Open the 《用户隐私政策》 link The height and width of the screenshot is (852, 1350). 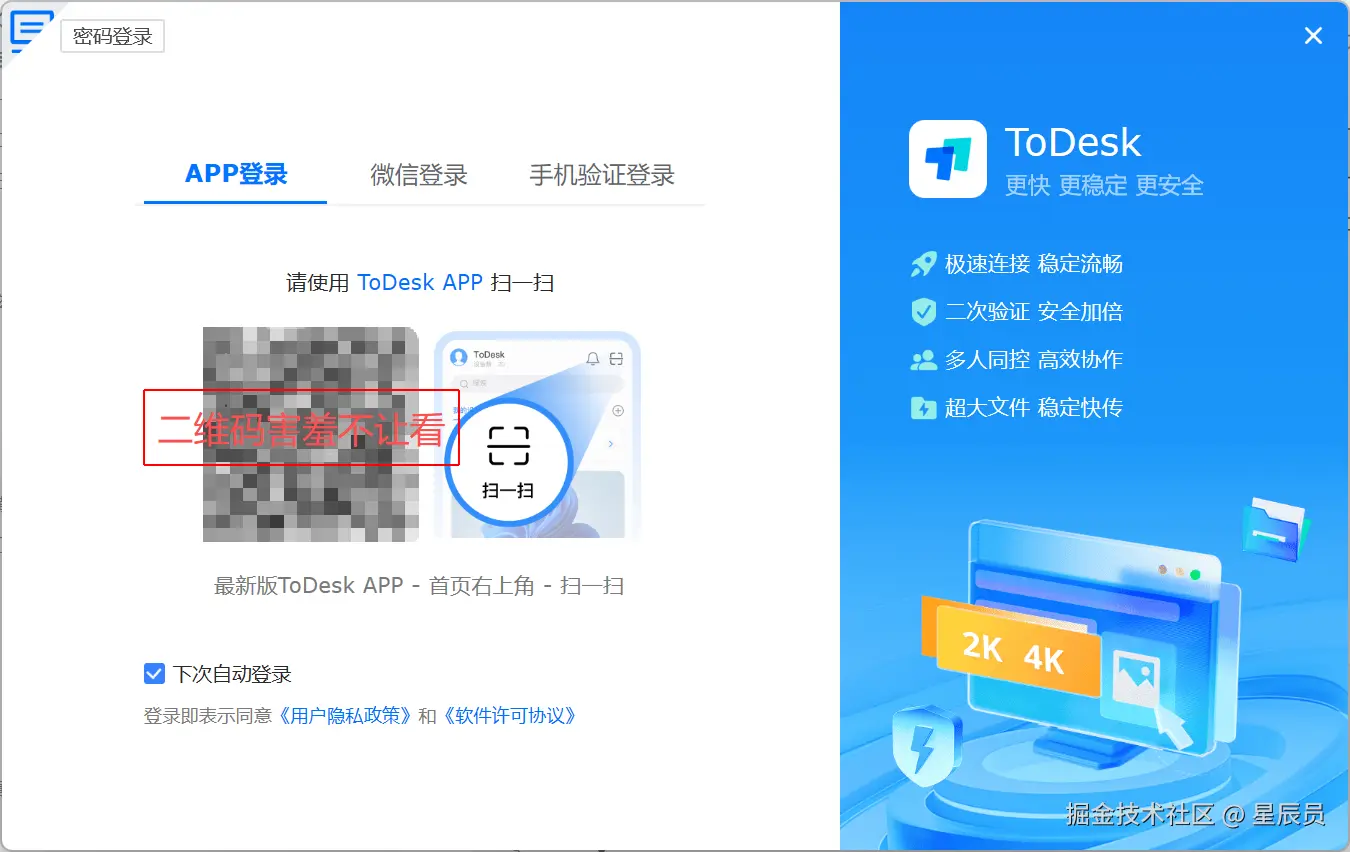pos(345,716)
